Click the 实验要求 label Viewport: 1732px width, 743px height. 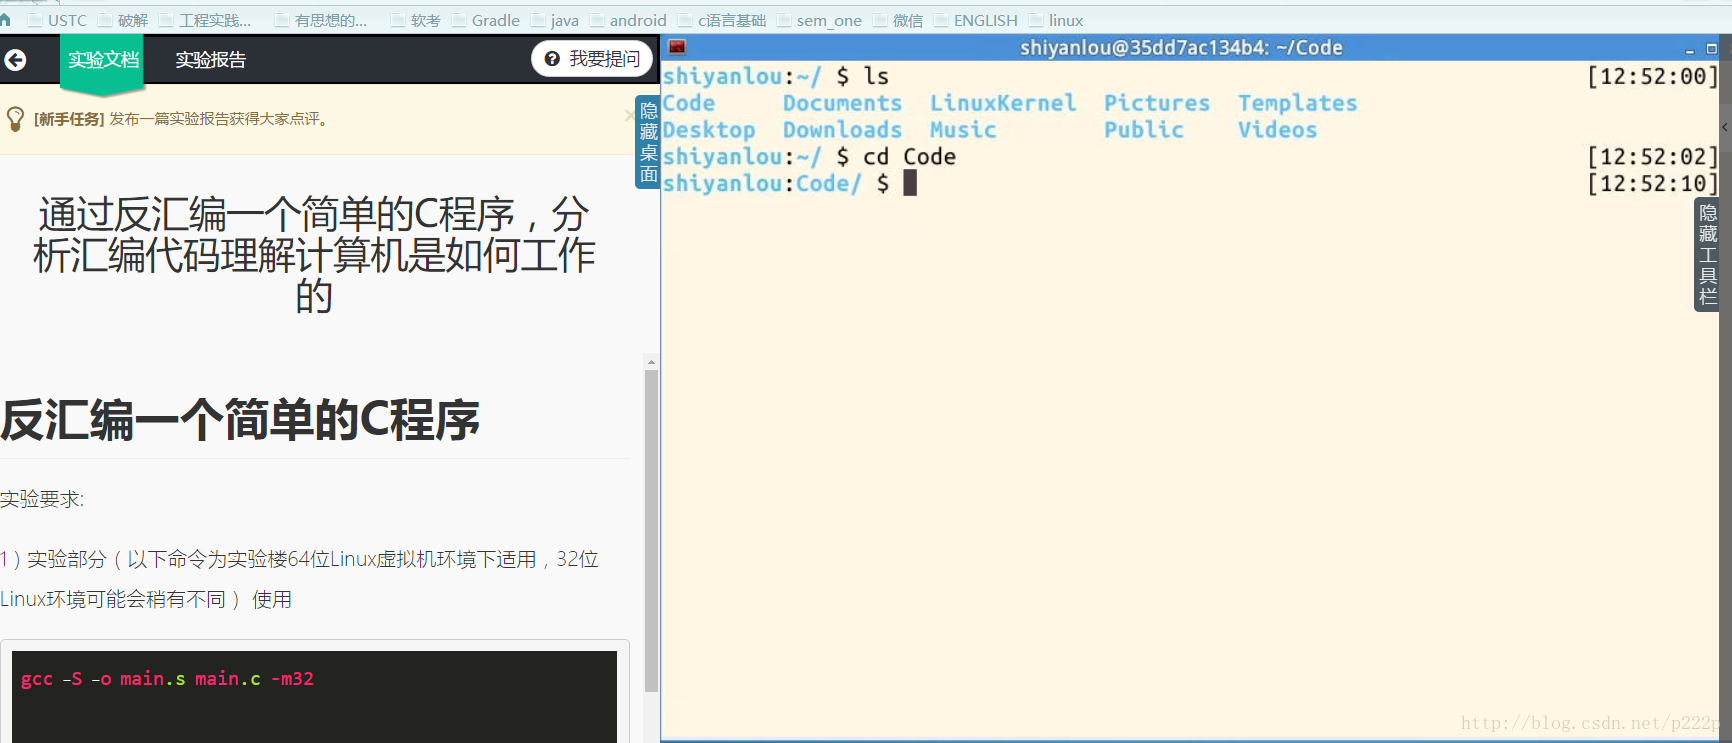point(42,499)
